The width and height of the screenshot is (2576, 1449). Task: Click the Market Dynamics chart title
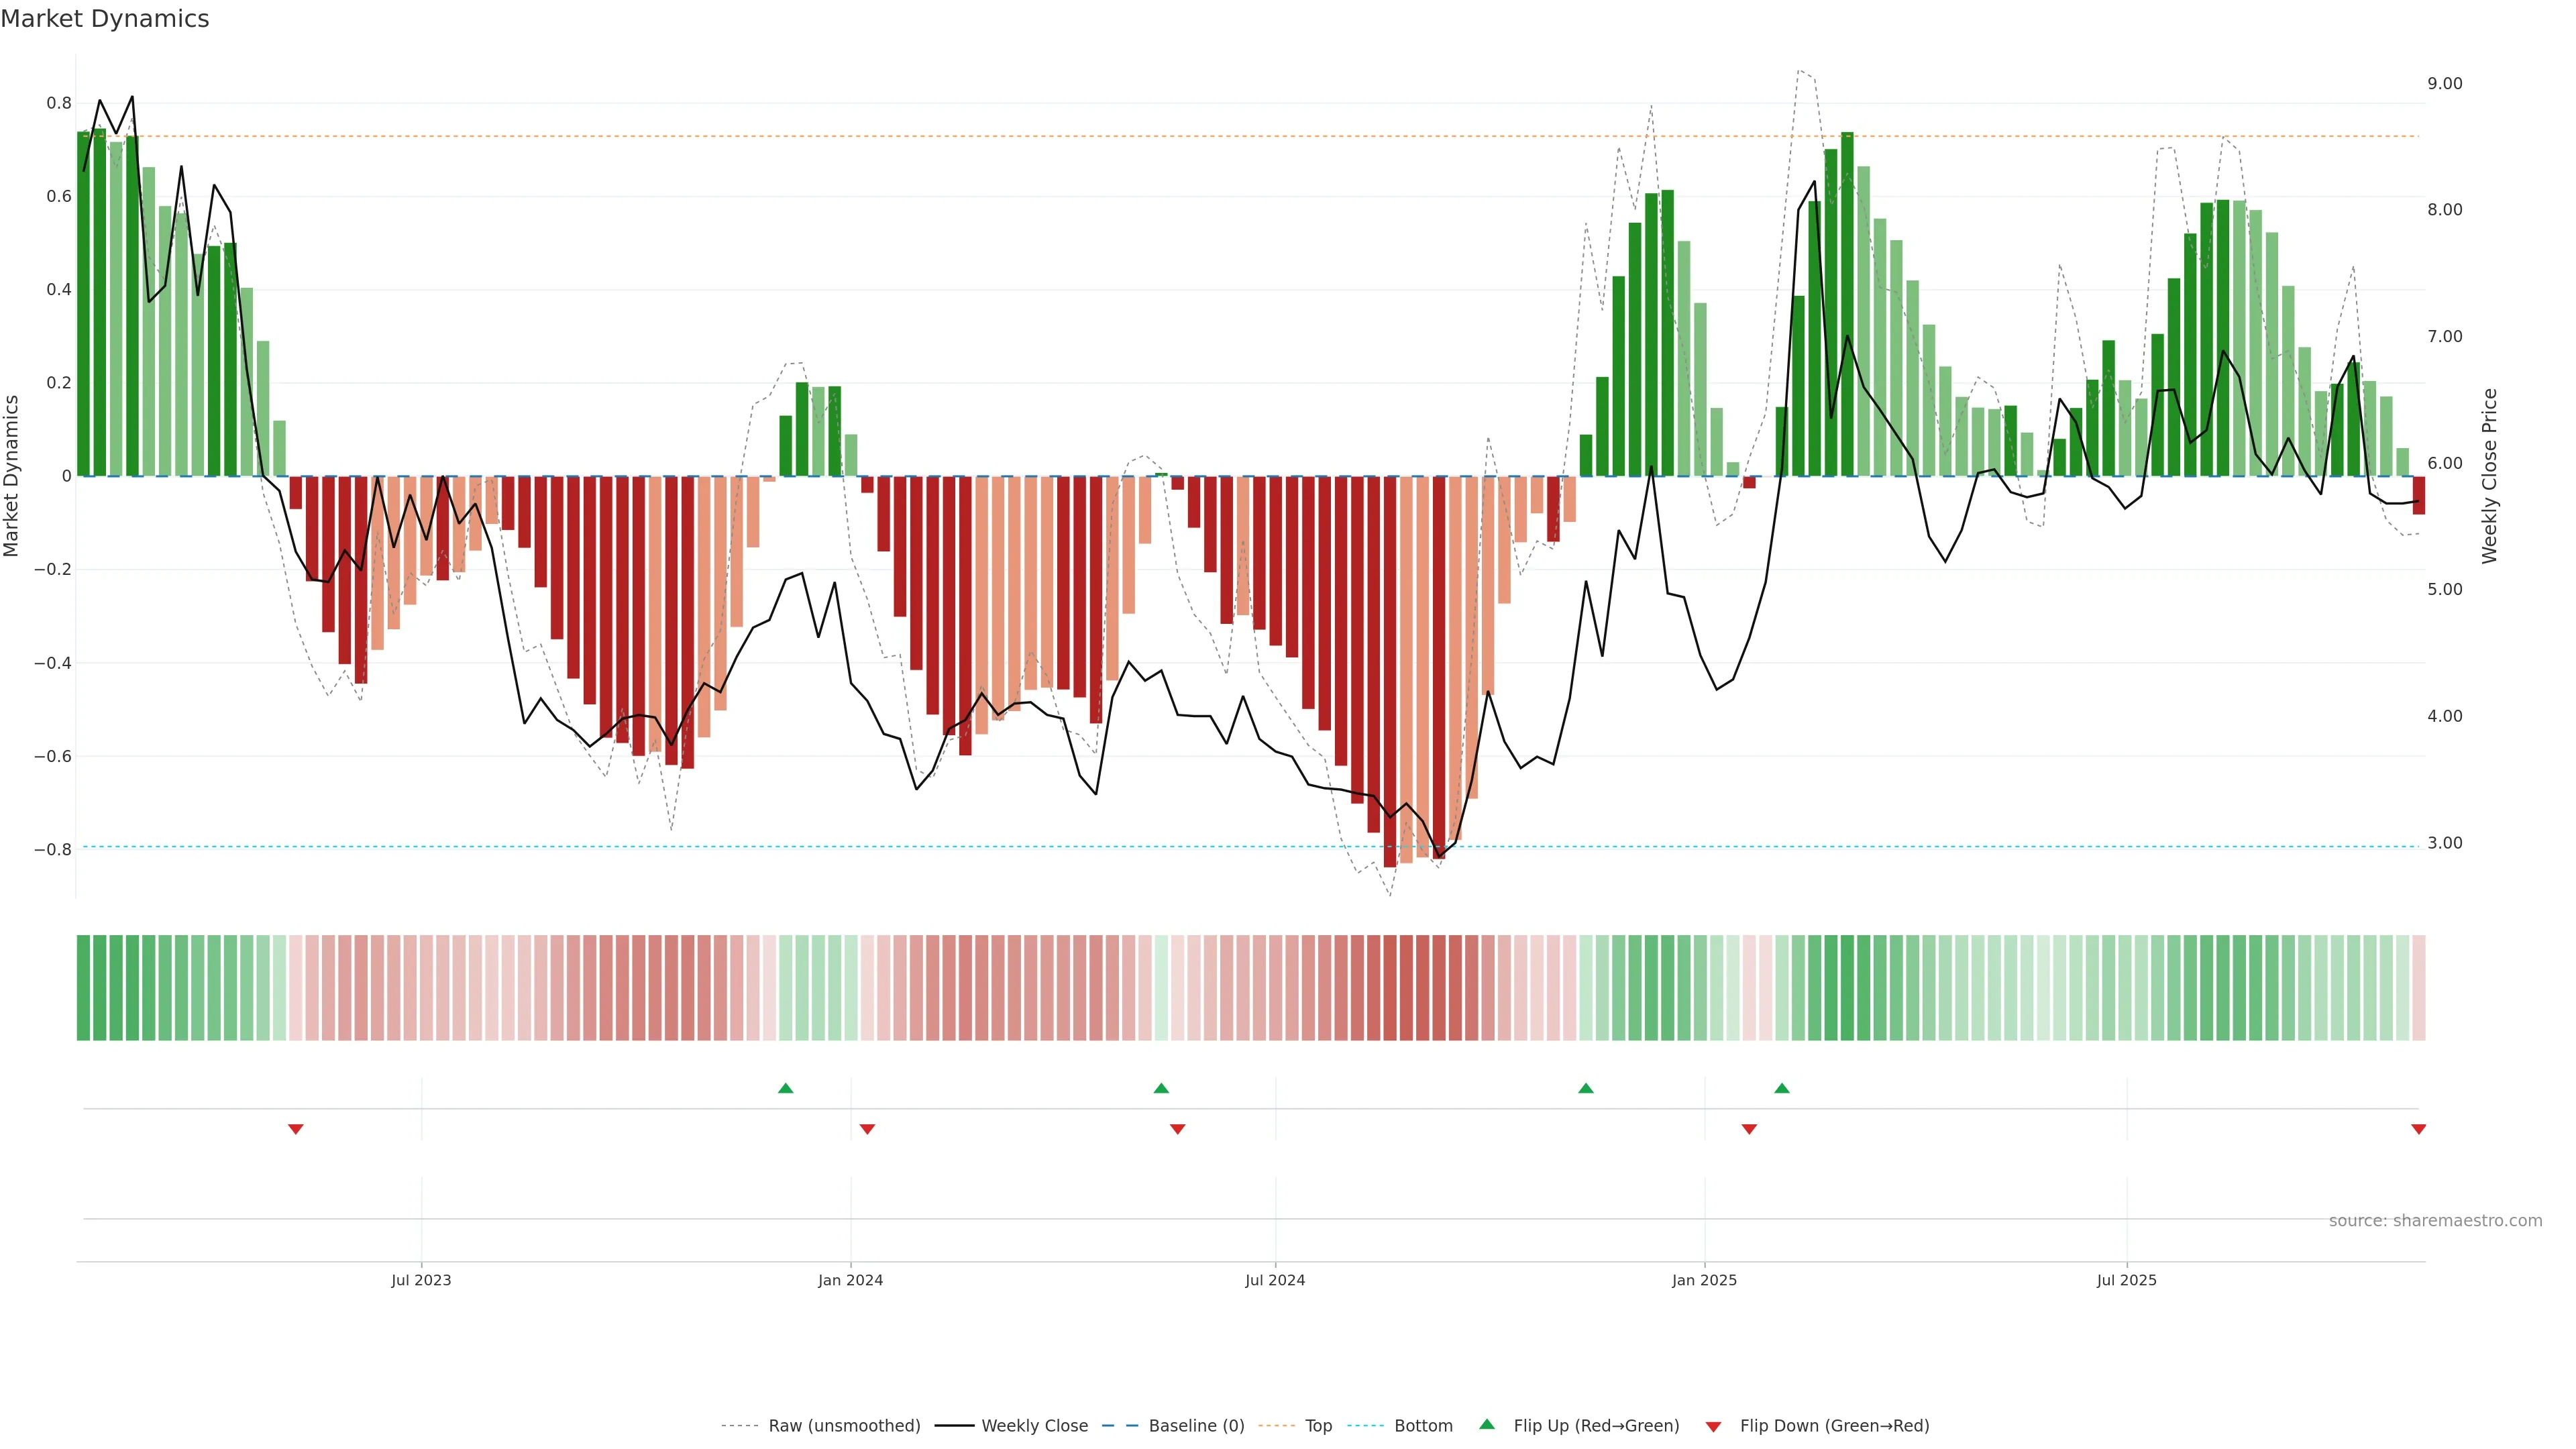pyautogui.click(x=105, y=19)
